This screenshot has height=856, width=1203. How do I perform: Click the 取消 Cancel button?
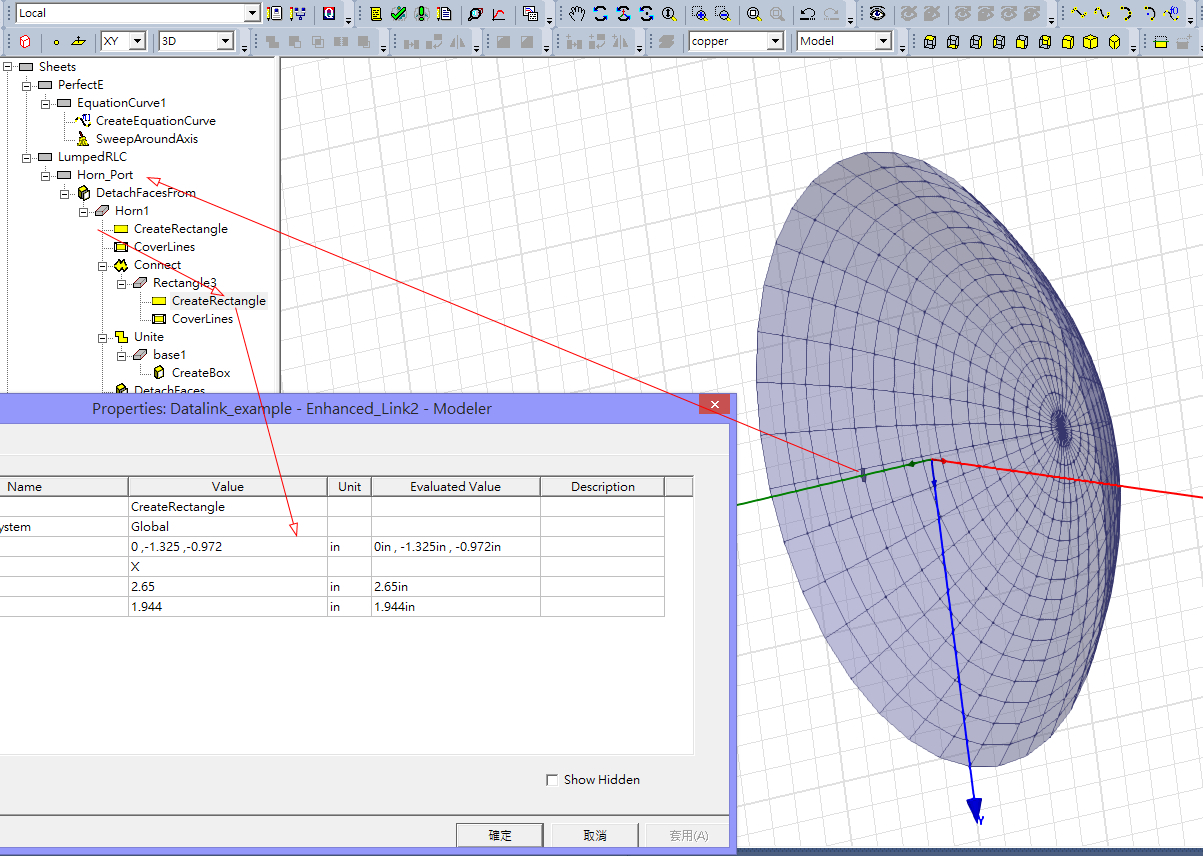pyautogui.click(x=595, y=835)
